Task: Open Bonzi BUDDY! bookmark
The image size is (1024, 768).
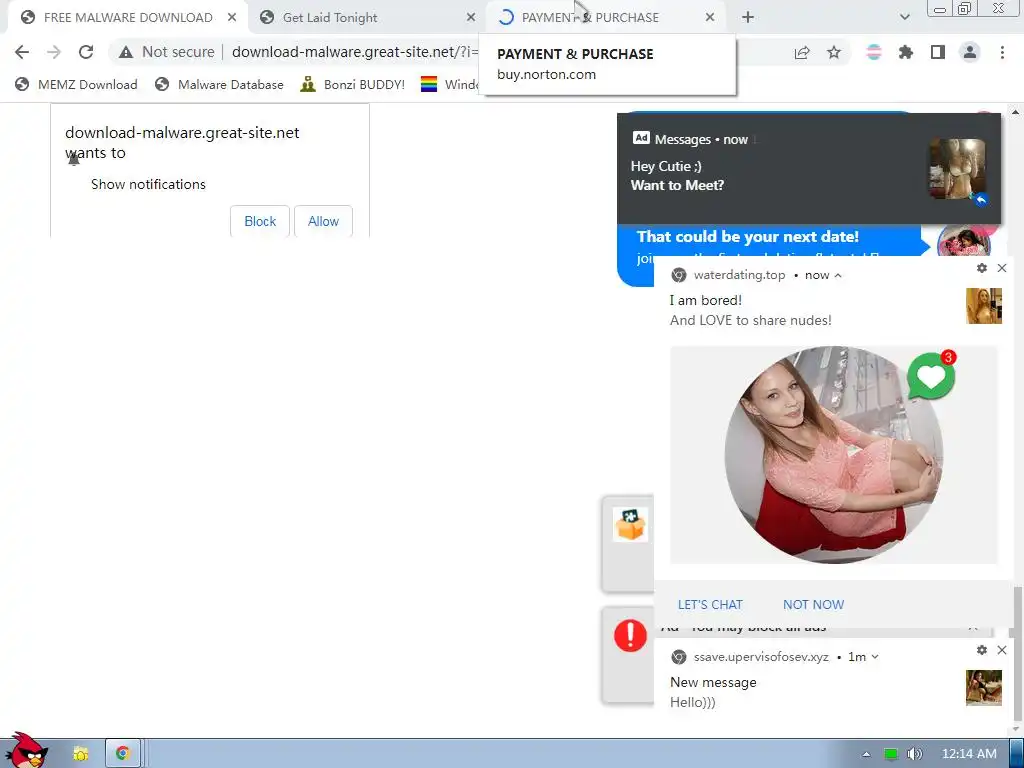Action: coord(353,84)
